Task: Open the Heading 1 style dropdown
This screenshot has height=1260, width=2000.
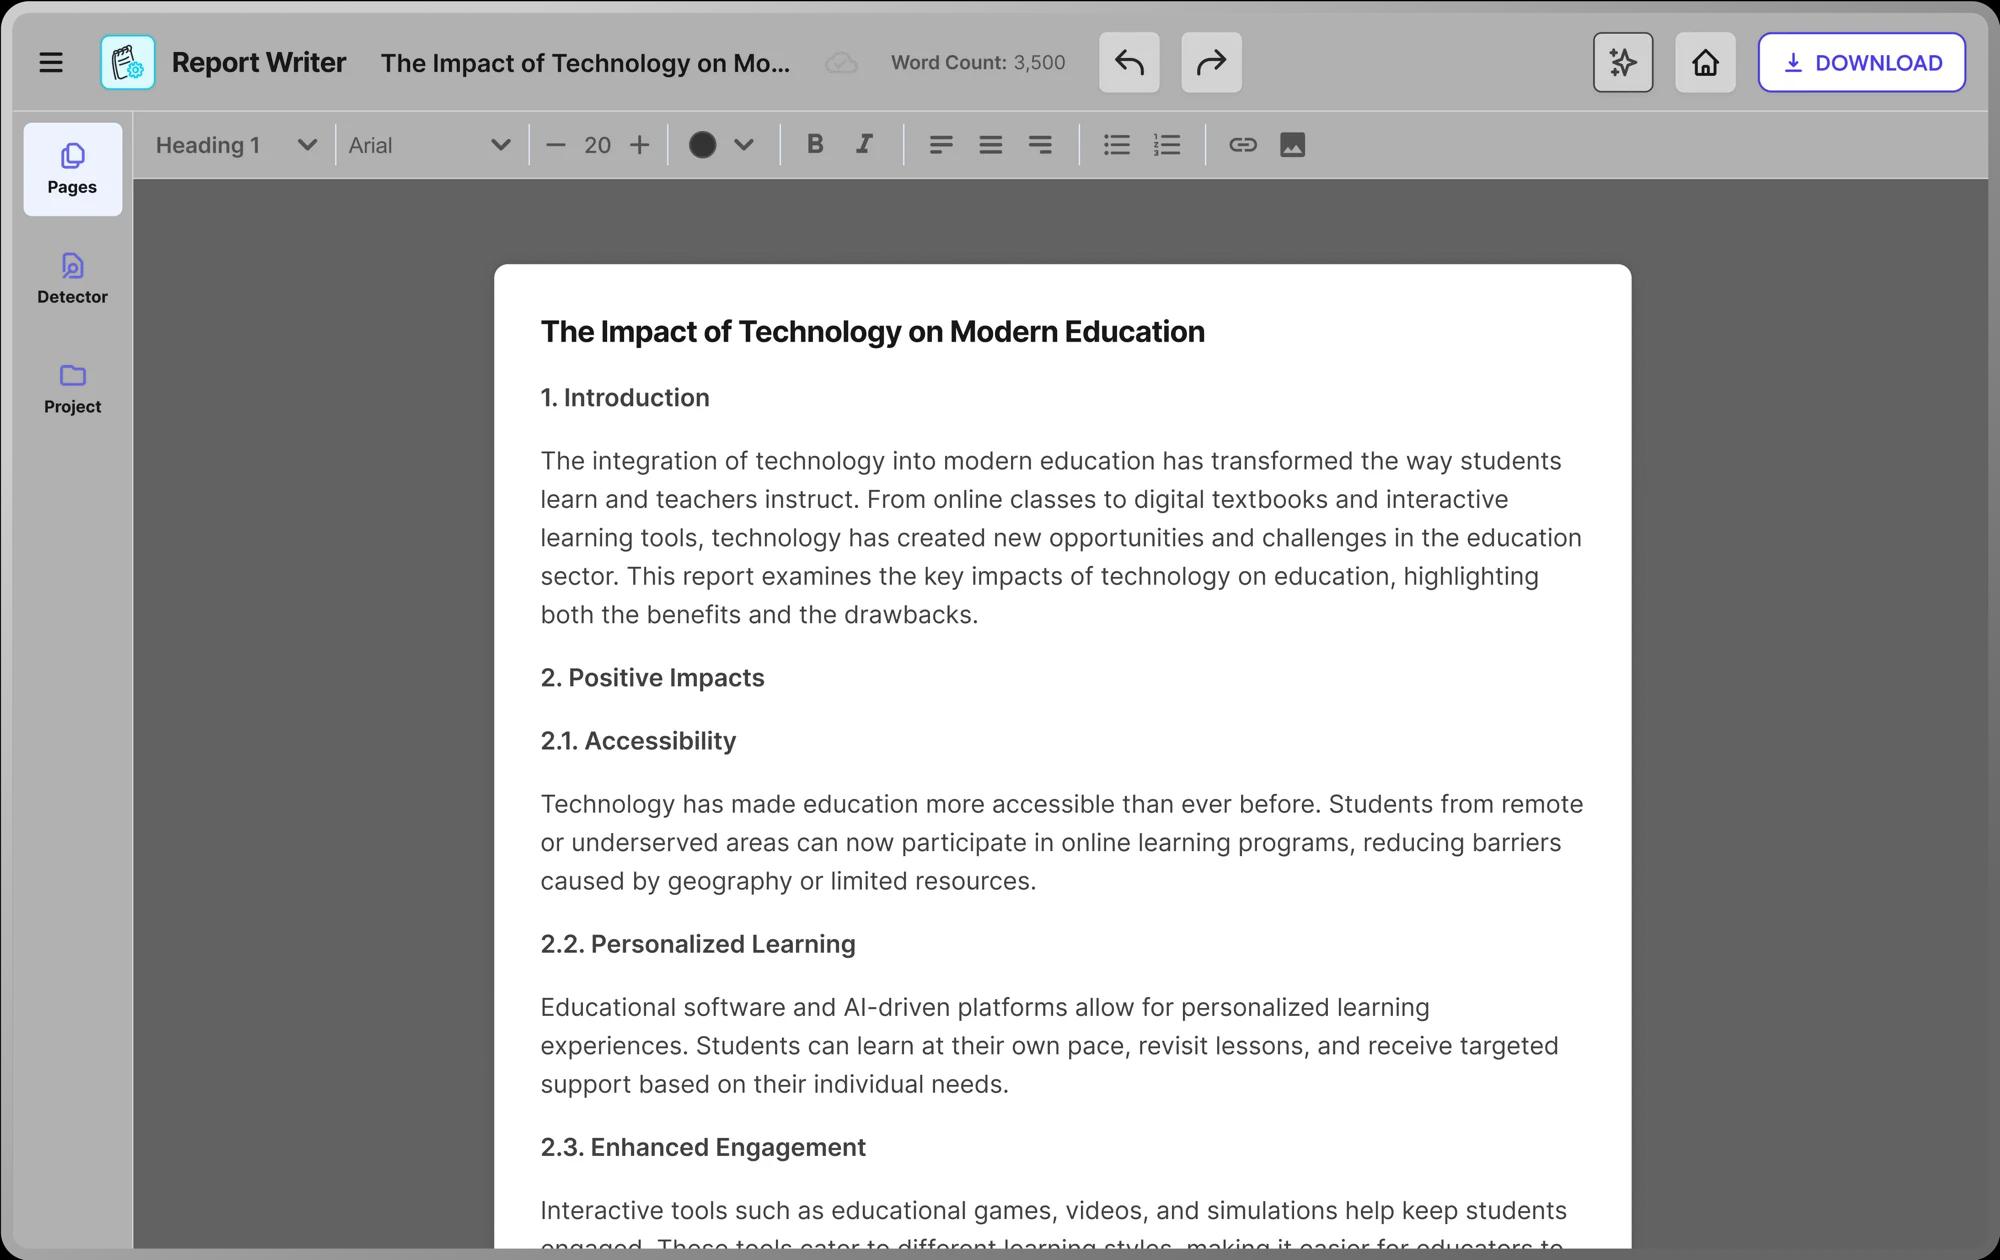Action: pyautogui.click(x=236, y=145)
